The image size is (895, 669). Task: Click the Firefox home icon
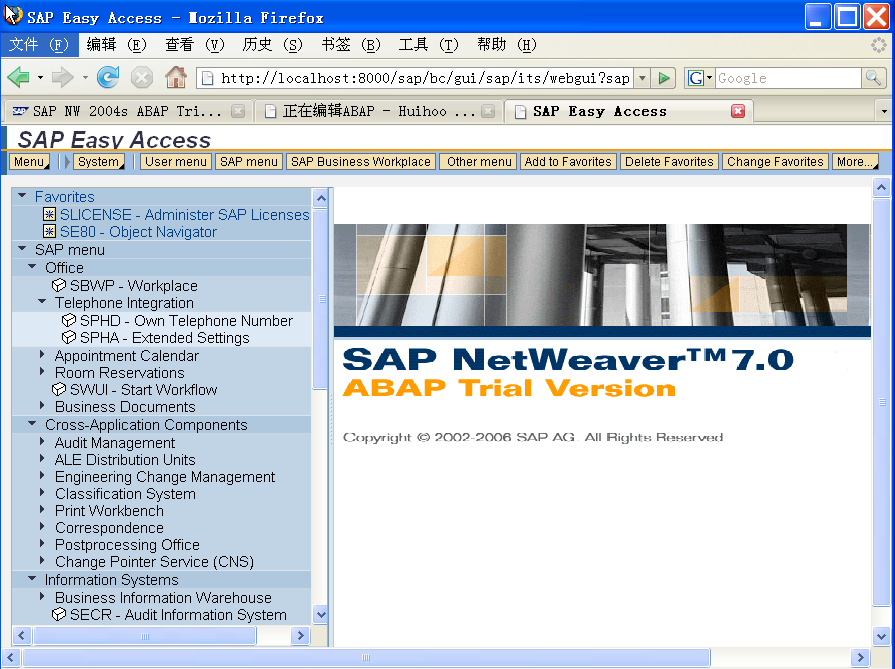click(x=175, y=78)
